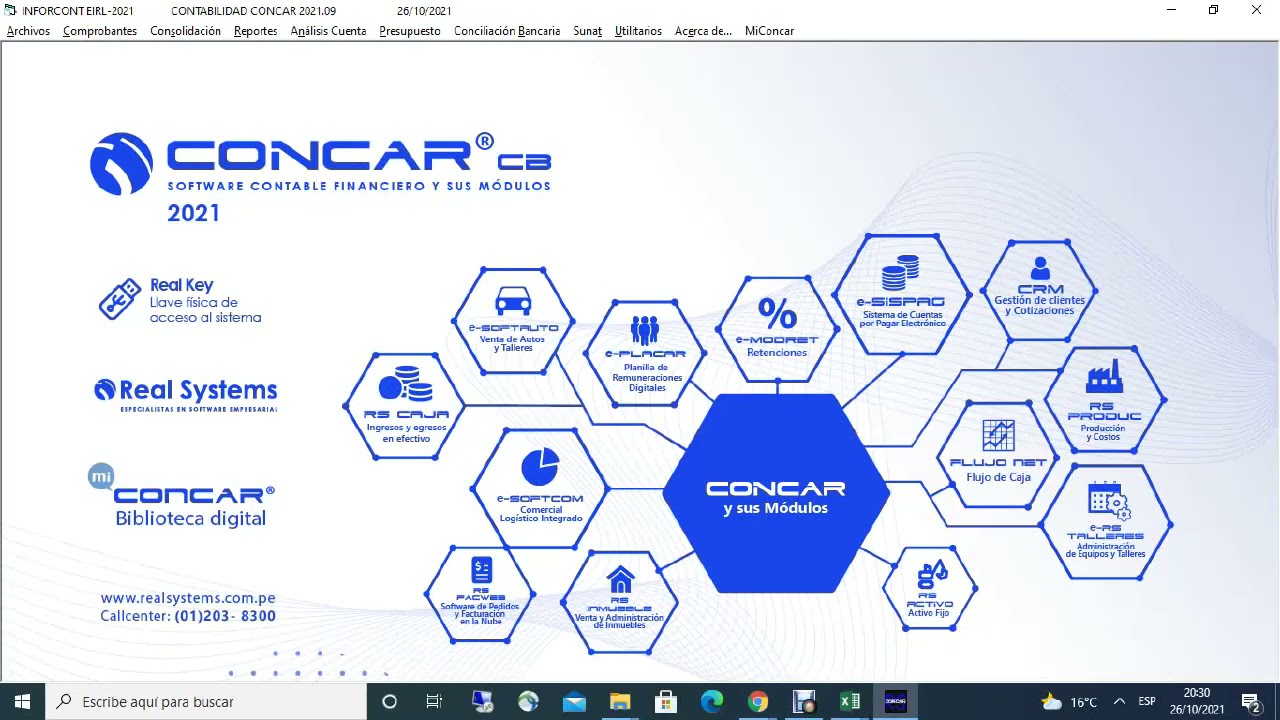Open the weather widget showing 16°C
The width and height of the screenshot is (1280, 720).
(x=1069, y=702)
